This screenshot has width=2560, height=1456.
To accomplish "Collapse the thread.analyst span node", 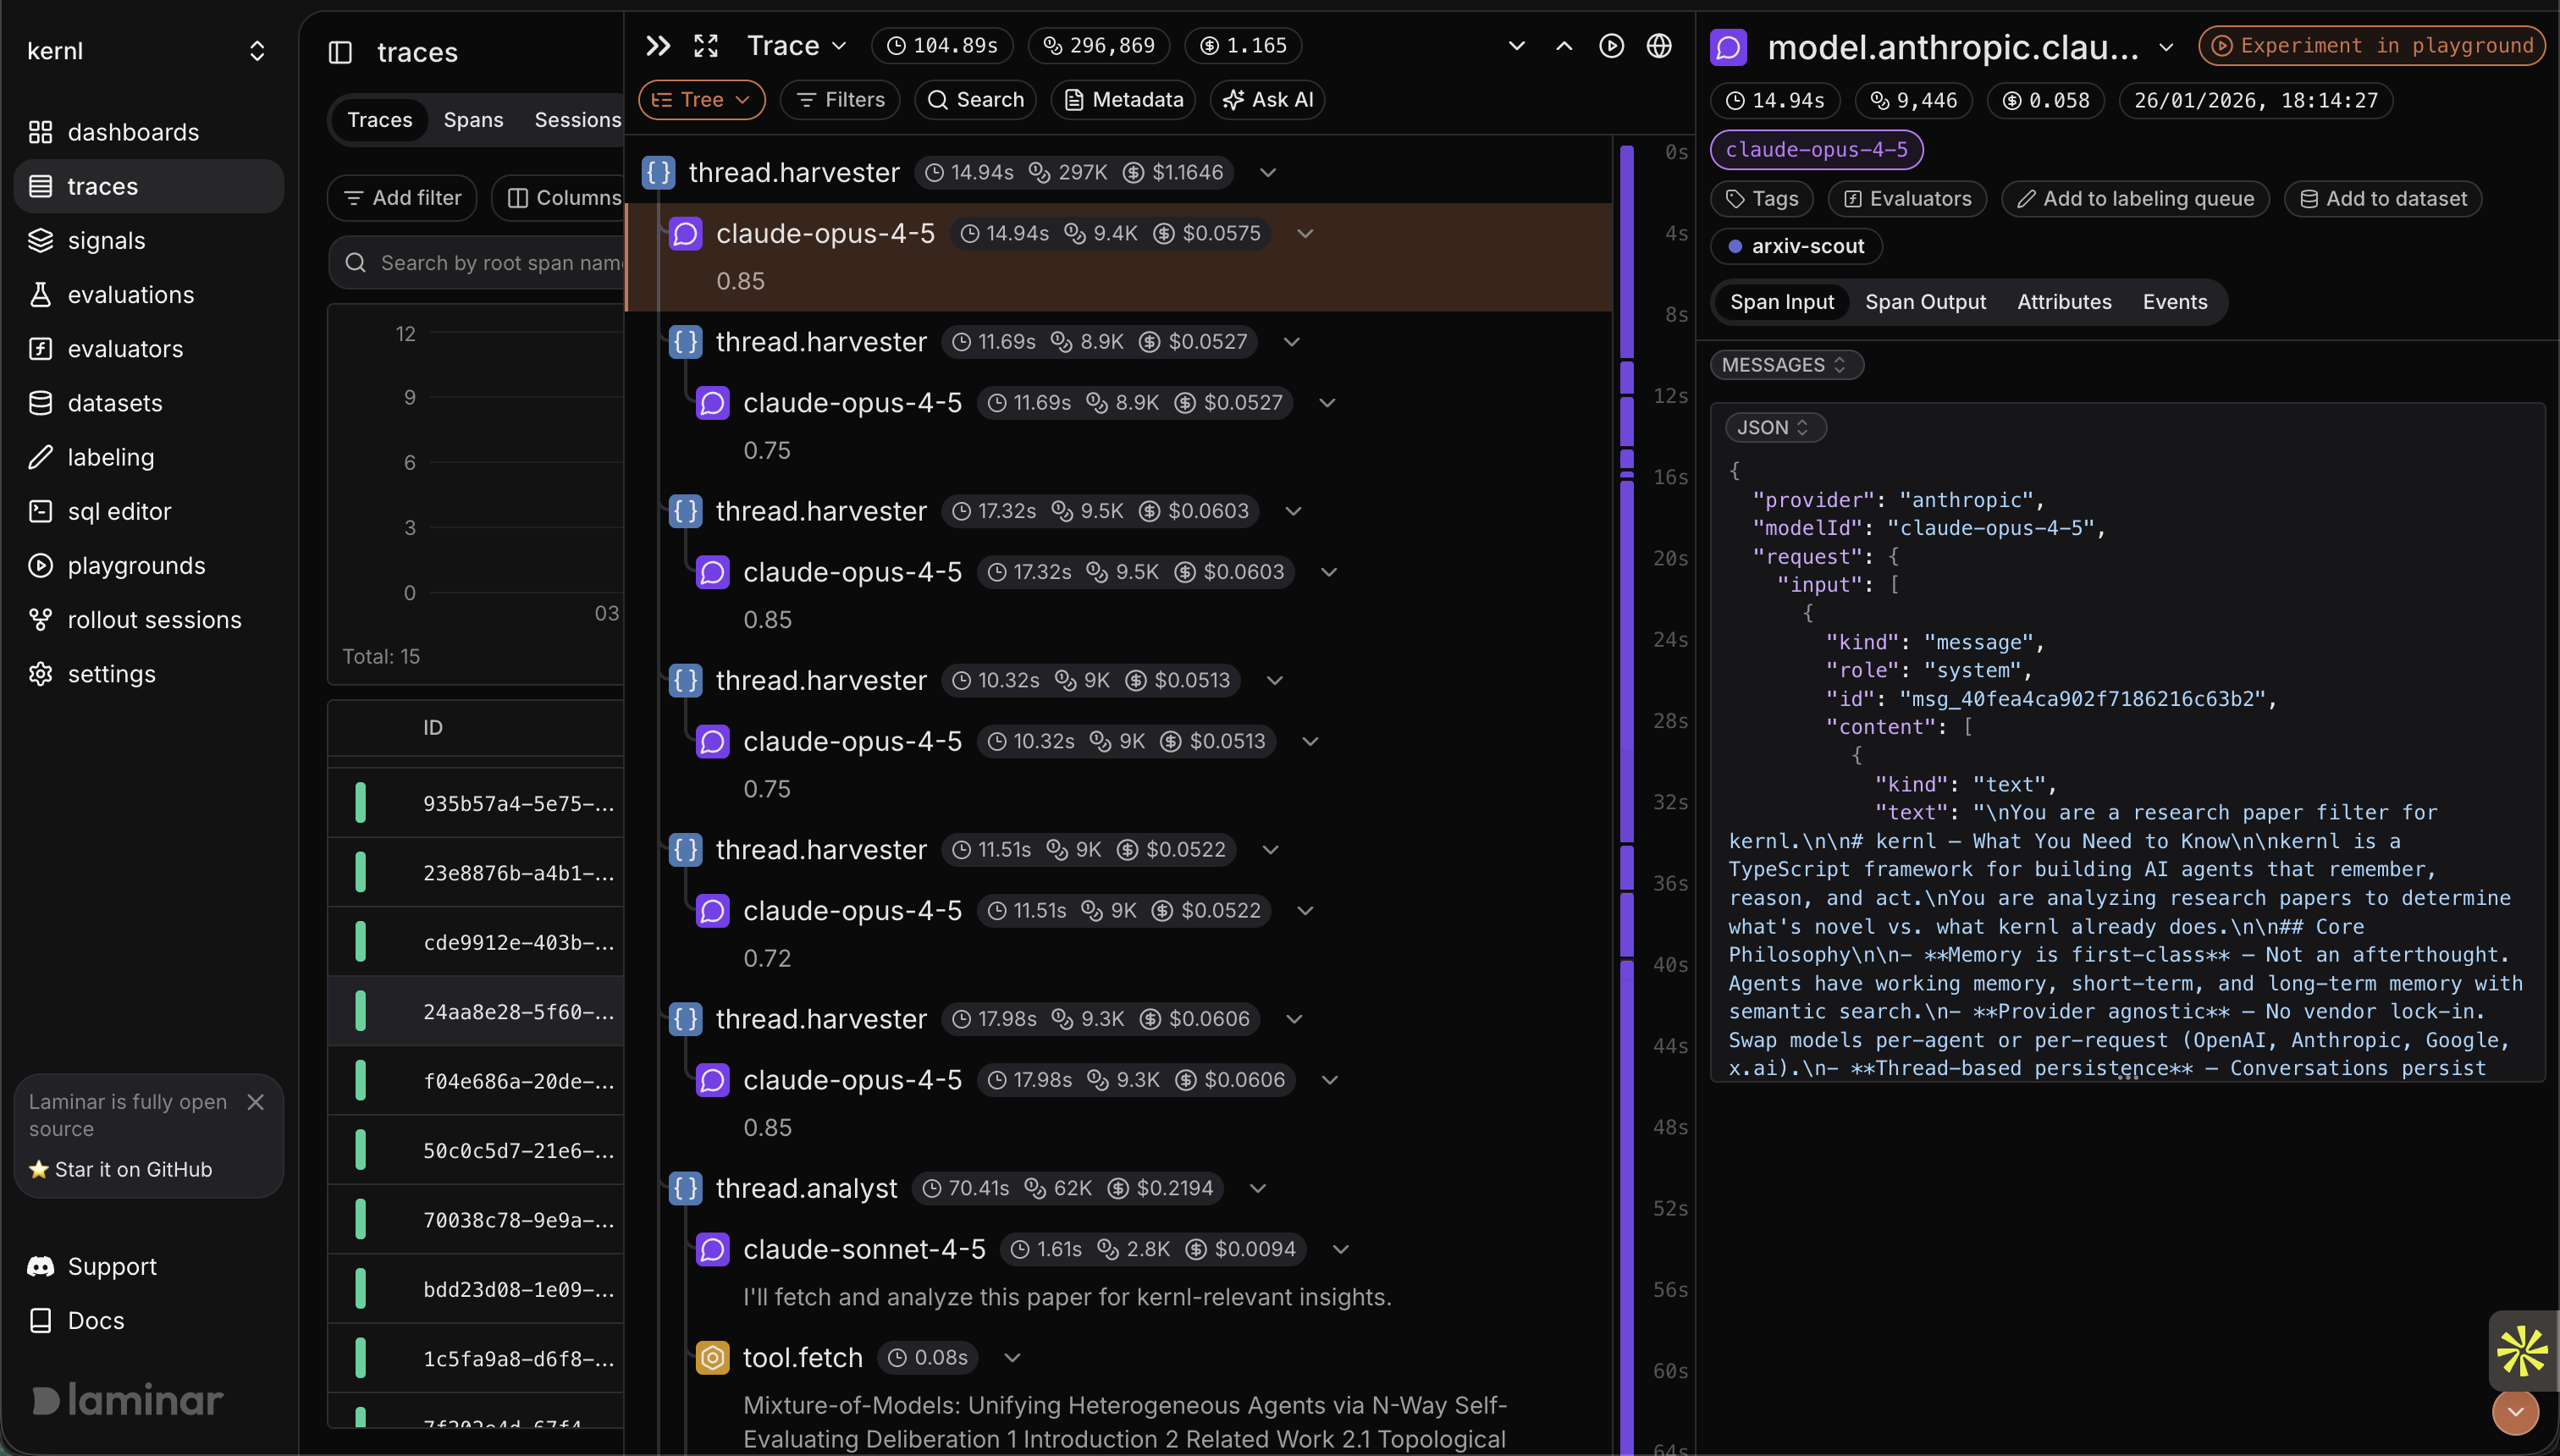I will pyautogui.click(x=1258, y=1188).
